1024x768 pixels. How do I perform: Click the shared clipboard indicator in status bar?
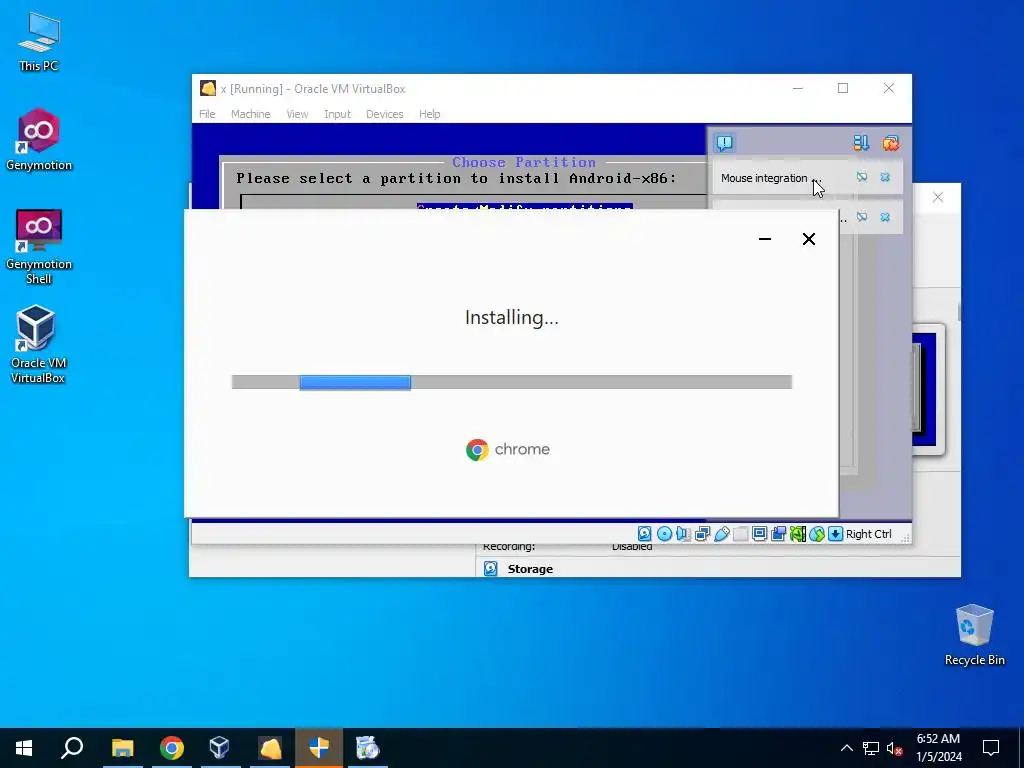(x=778, y=534)
